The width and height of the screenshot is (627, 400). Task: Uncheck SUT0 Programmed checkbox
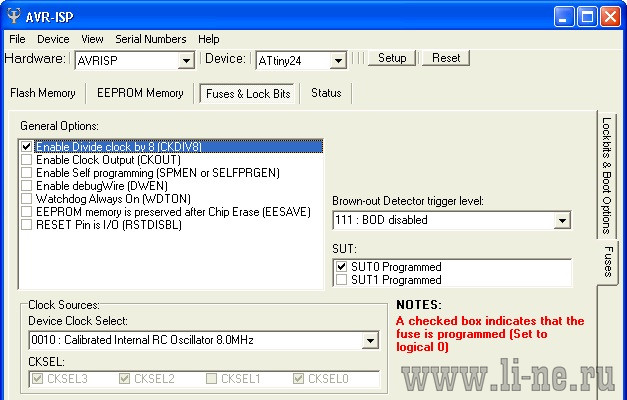pos(341,266)
